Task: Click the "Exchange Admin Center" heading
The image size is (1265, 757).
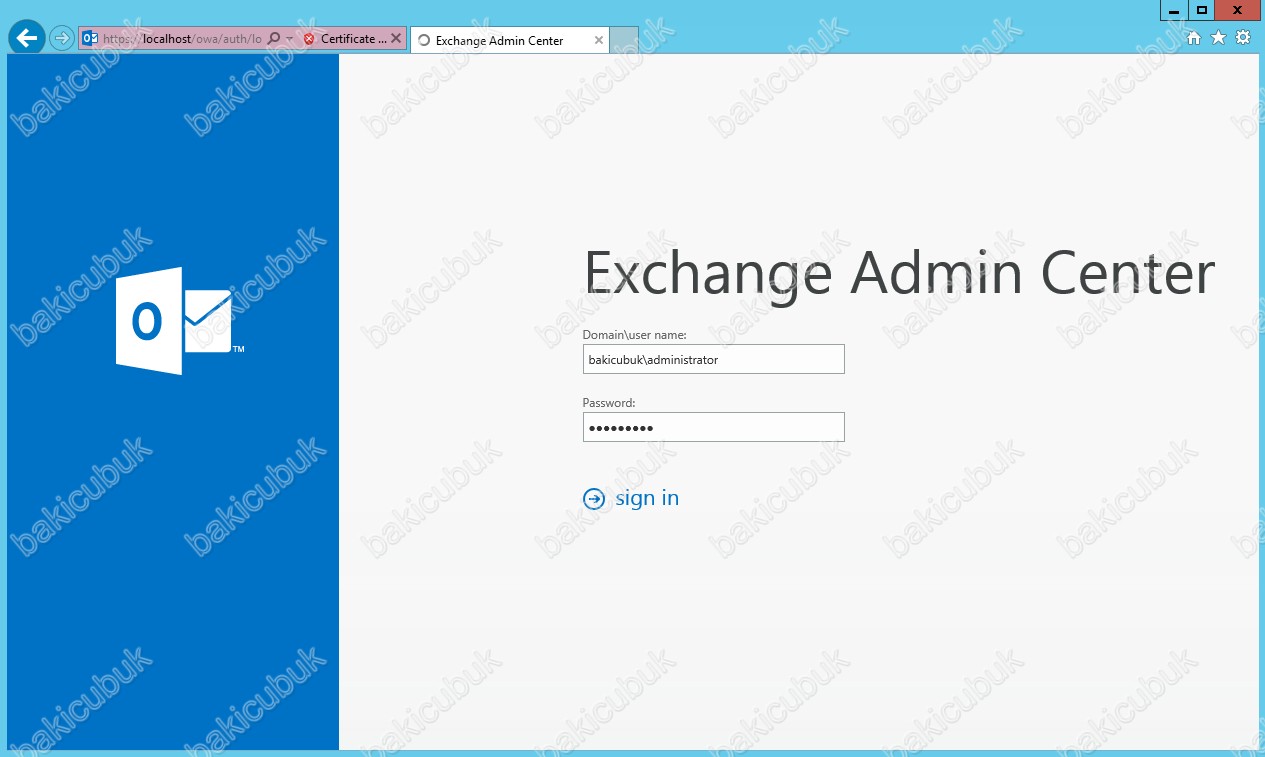Action: (x=899, y=272)
